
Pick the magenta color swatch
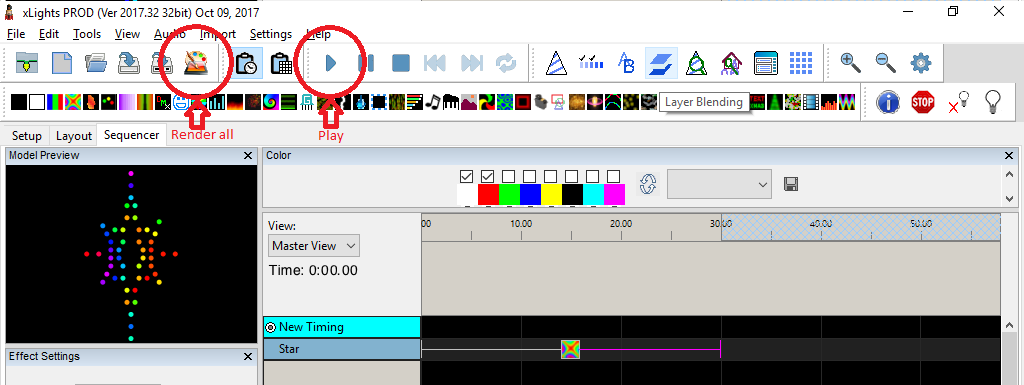coord(614,194)
